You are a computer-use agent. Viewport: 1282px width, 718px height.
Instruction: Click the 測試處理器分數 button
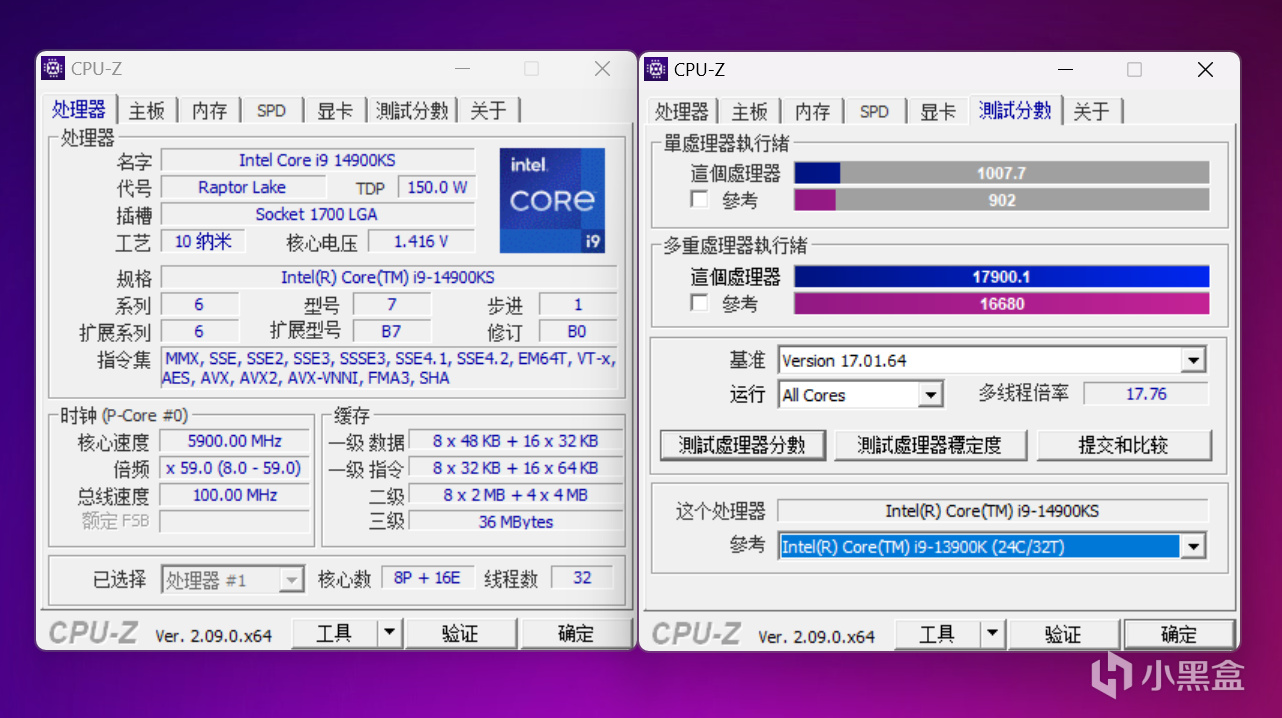[x=742, y=445]
